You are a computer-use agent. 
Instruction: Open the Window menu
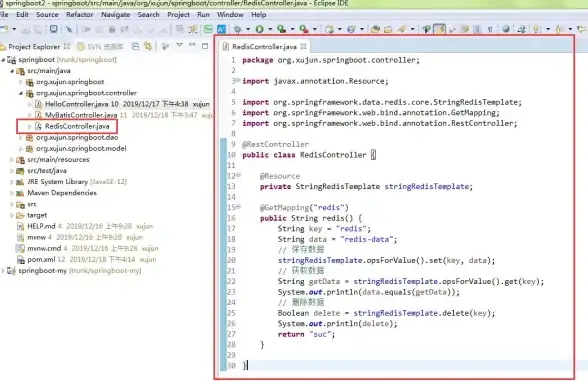point(230,15)
